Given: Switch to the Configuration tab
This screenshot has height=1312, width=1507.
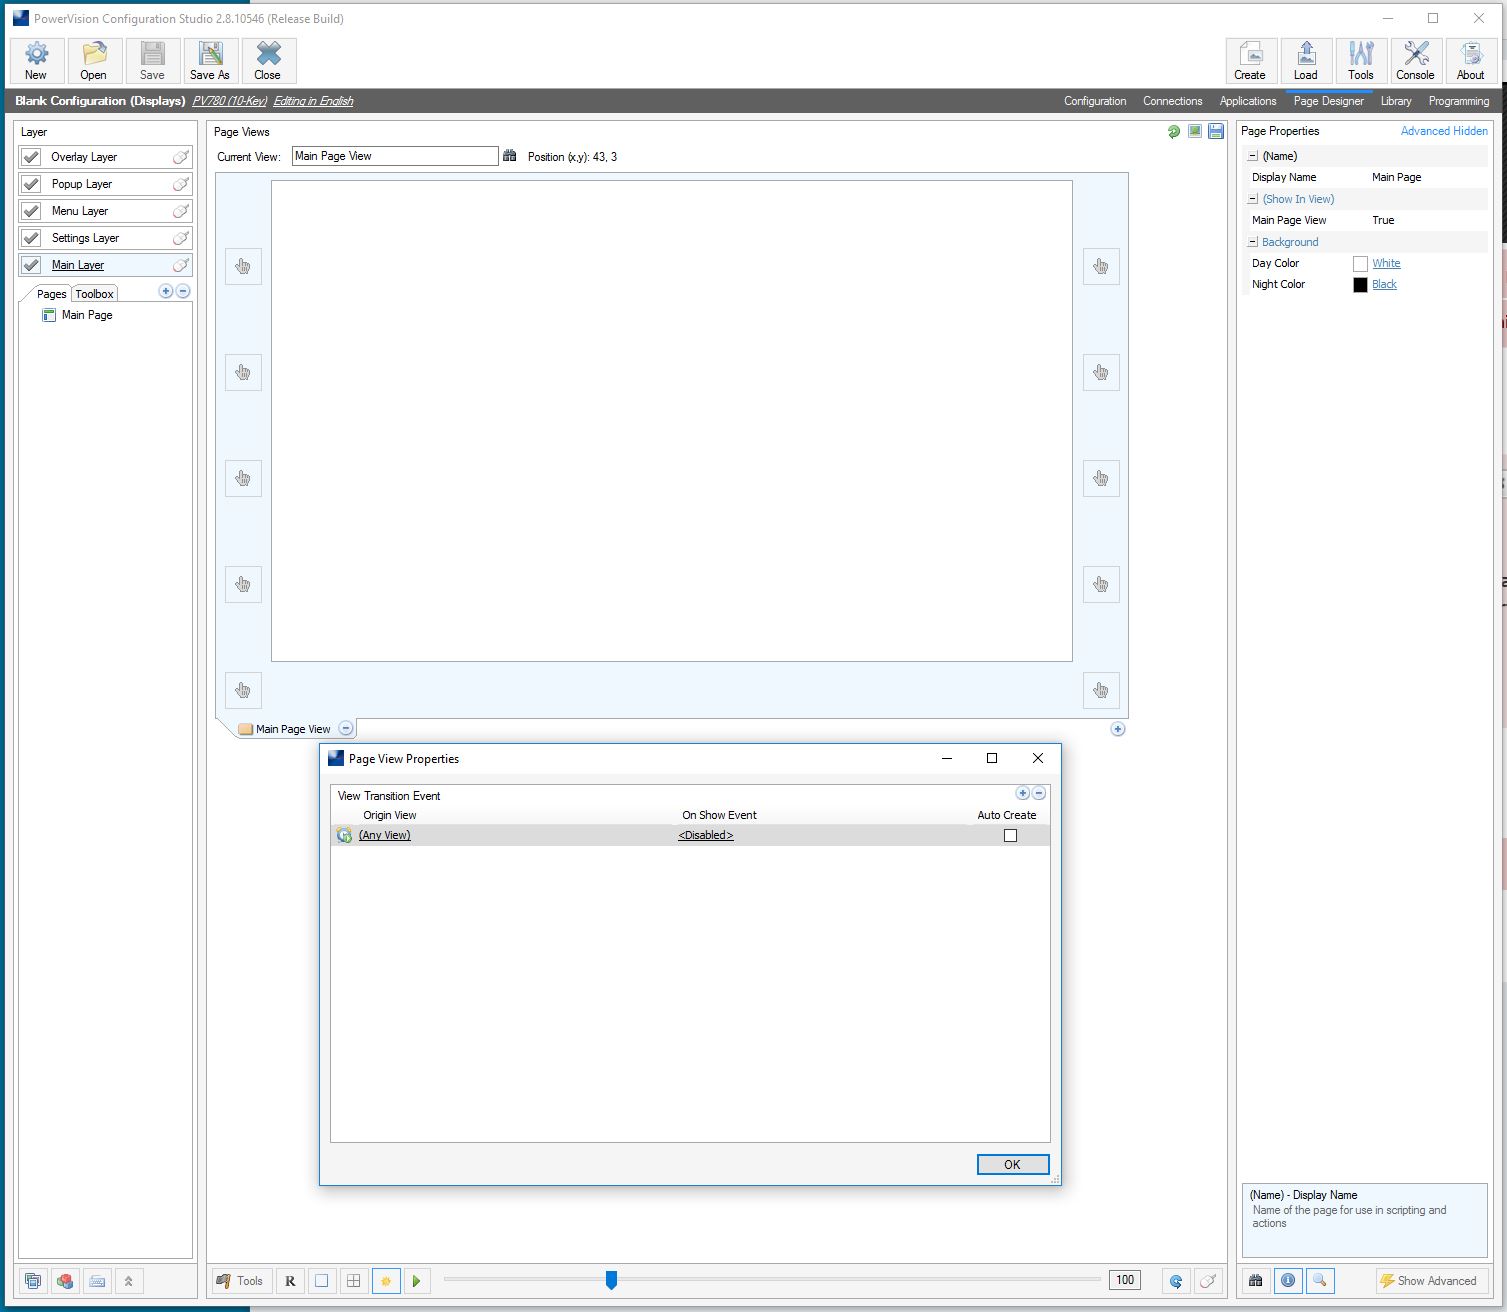Looking at the screenshot, I should pos(1095,101).
